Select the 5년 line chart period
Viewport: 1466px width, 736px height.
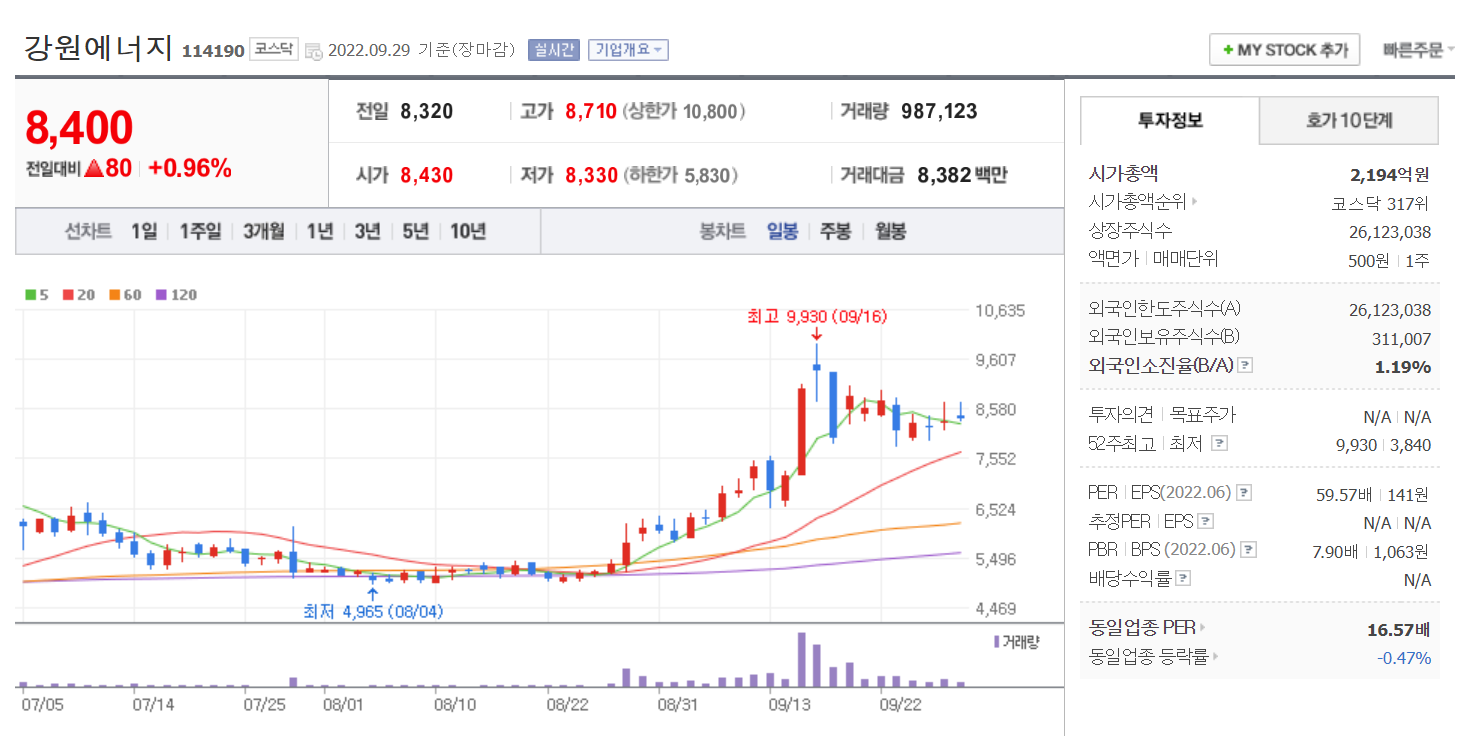[x=416, y=231]
